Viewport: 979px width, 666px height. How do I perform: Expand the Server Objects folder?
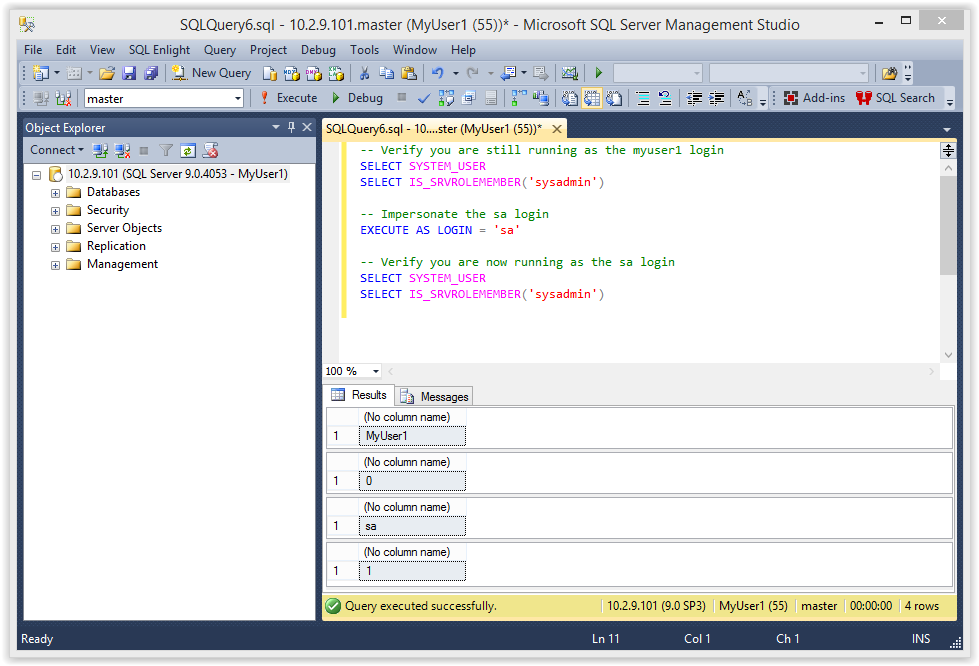pos(56,229)
